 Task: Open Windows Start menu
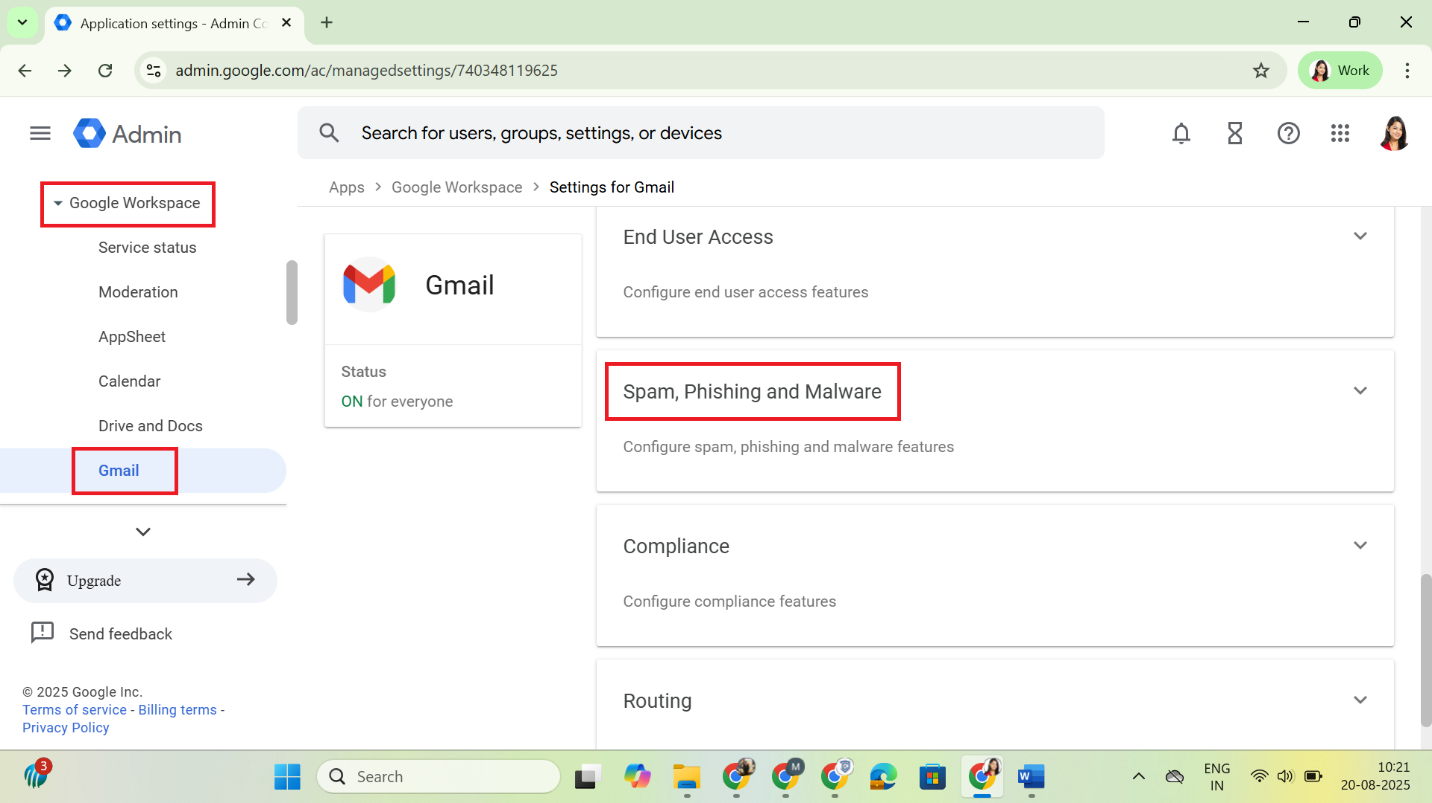(x=287, y=776)
